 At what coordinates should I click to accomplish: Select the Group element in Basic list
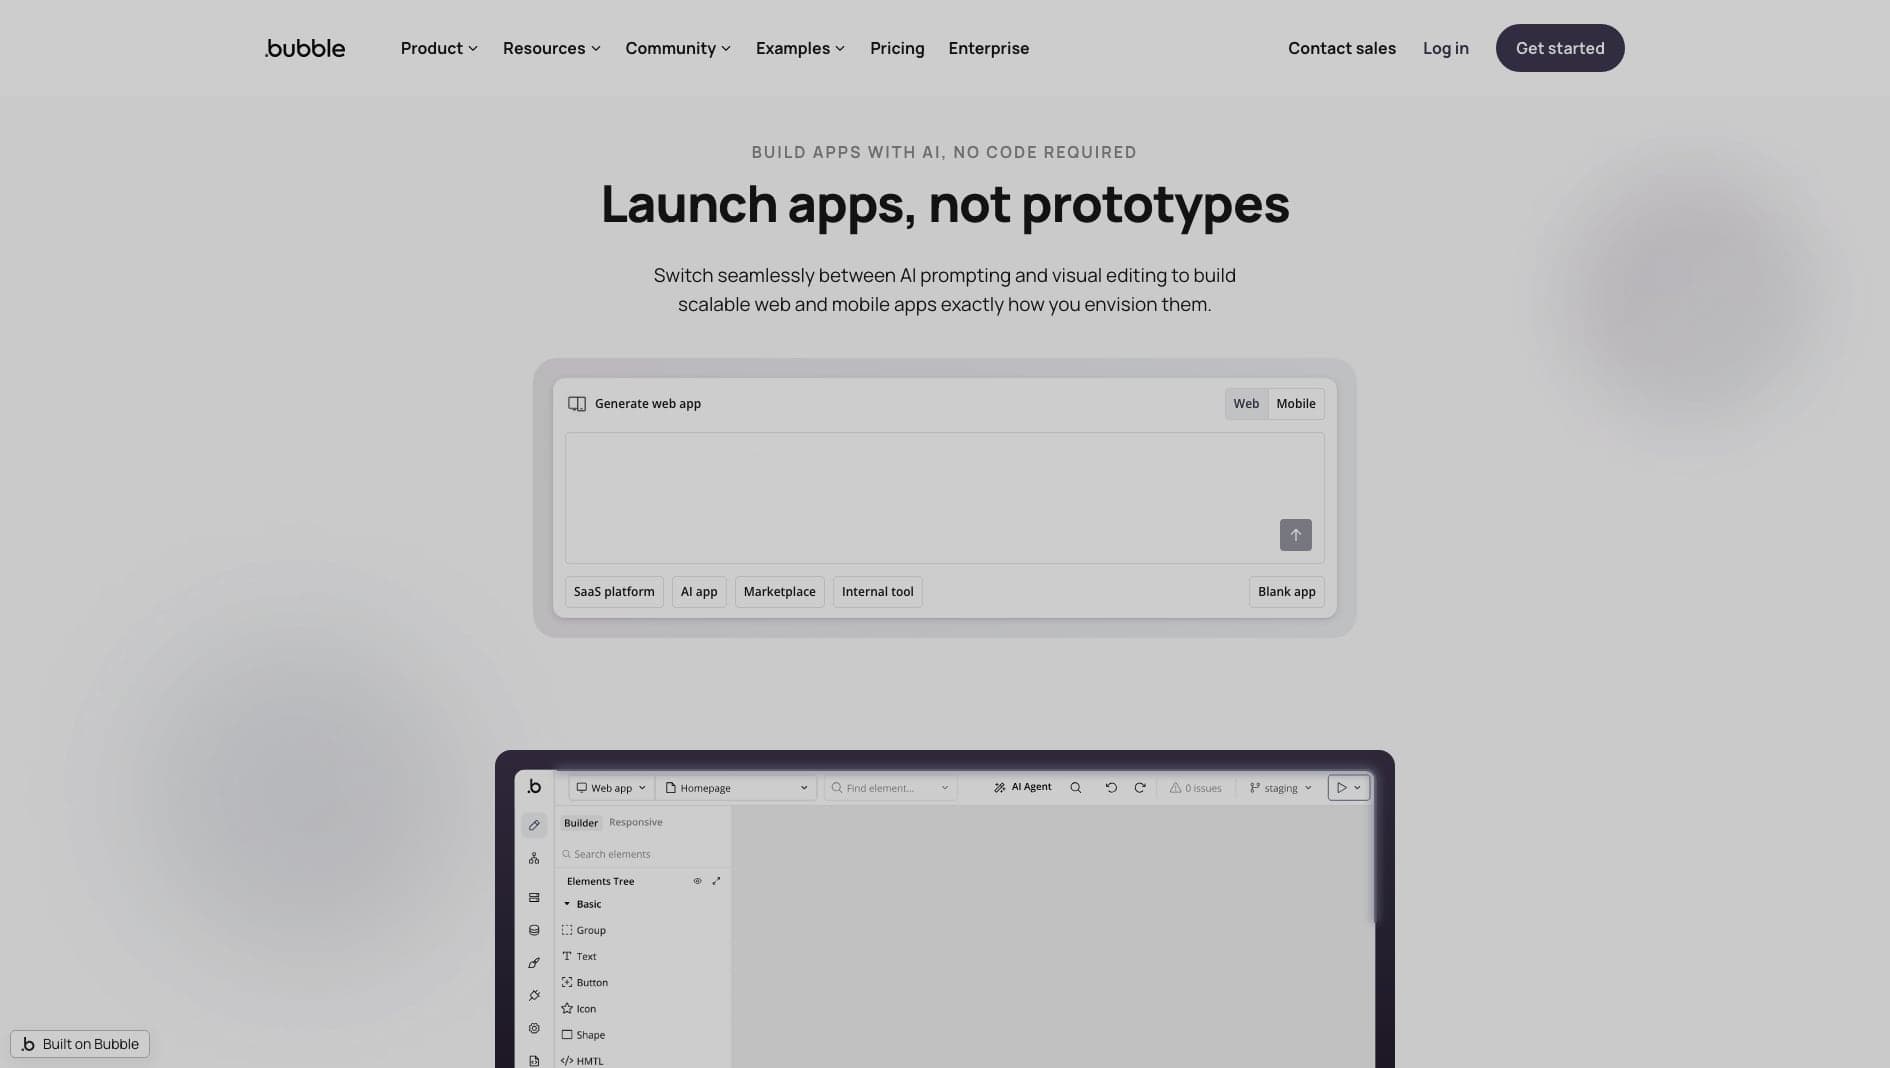click(x=584, y=930)
